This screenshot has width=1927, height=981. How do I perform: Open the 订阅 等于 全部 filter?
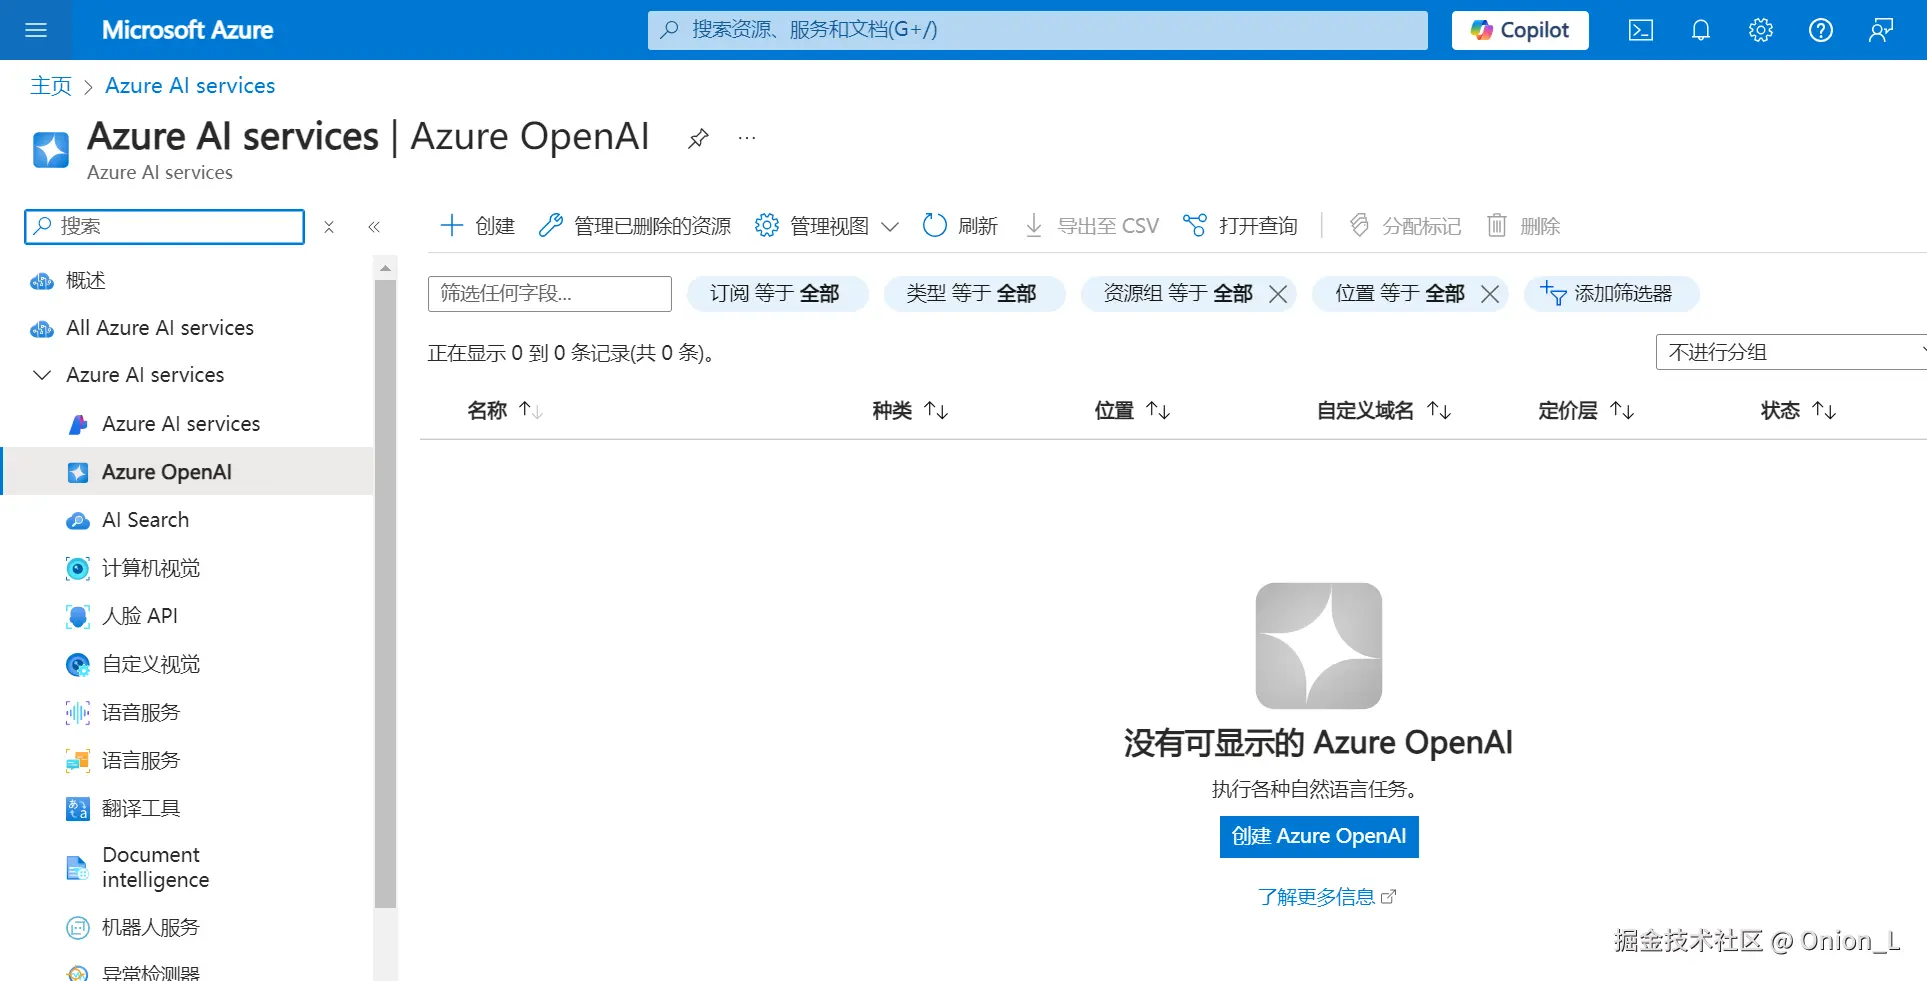pos(777,294)
